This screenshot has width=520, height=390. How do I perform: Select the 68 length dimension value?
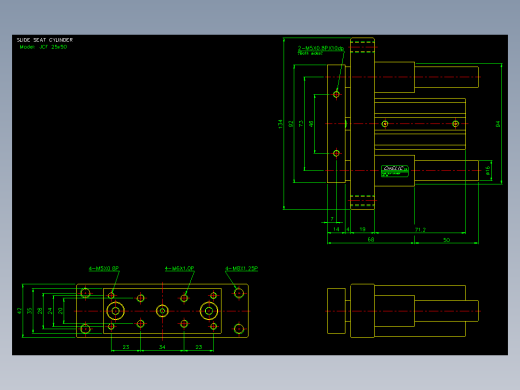point(371,239)
